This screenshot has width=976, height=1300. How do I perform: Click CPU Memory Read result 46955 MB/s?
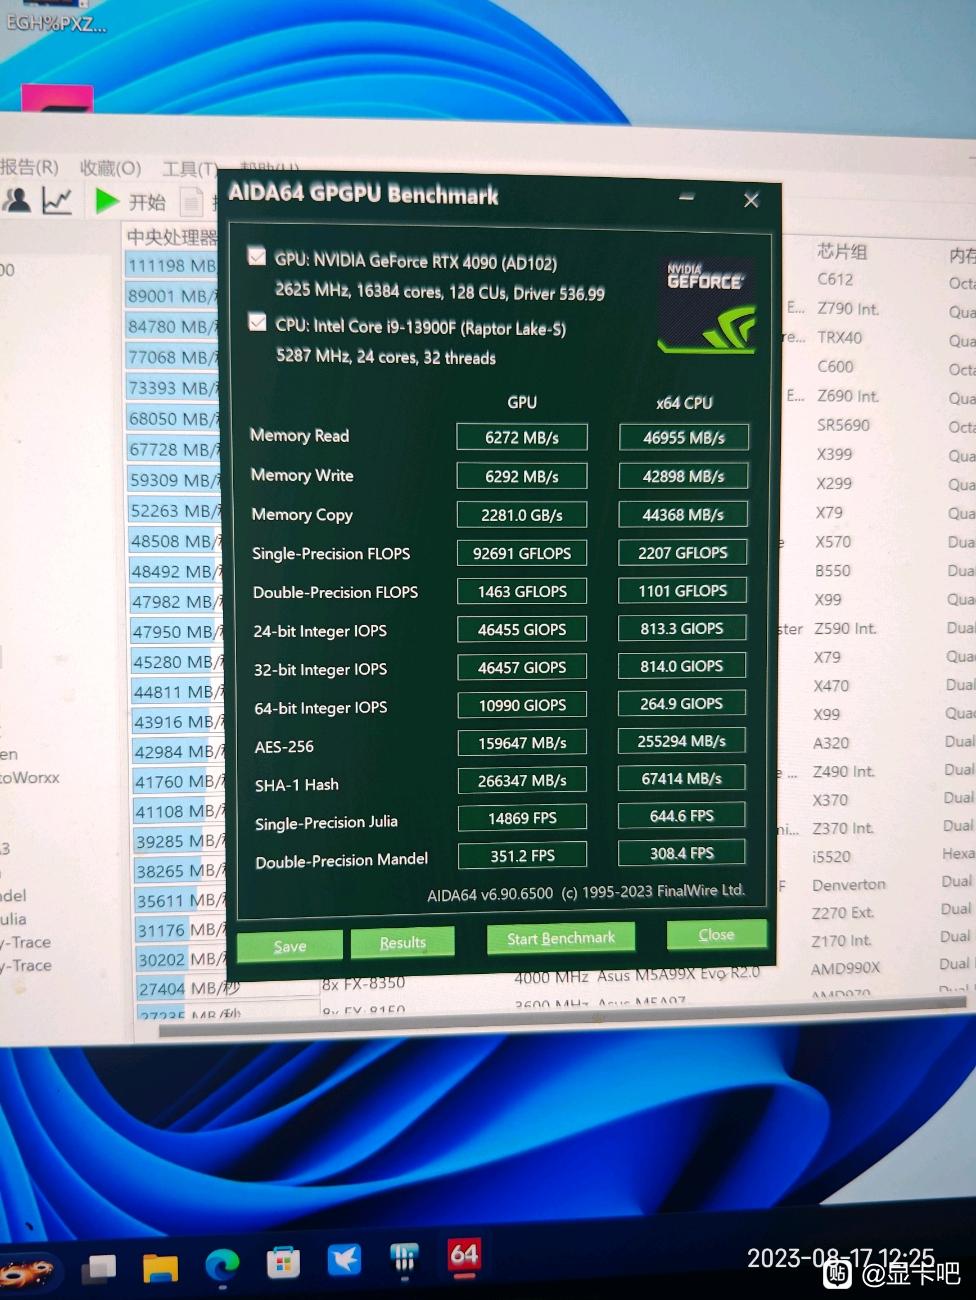[684, 437]
